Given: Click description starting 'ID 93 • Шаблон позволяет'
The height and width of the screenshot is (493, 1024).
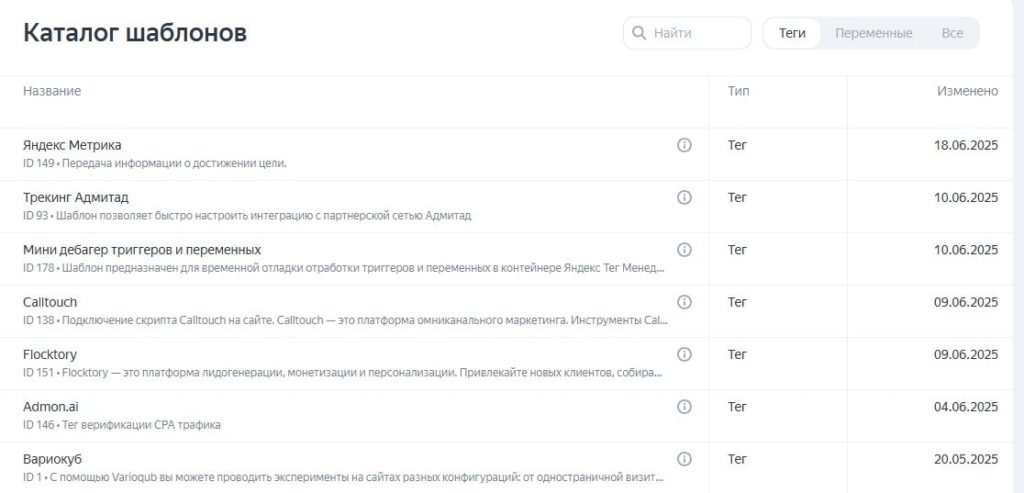Looking at the screenshot, I should pos(247,215).
